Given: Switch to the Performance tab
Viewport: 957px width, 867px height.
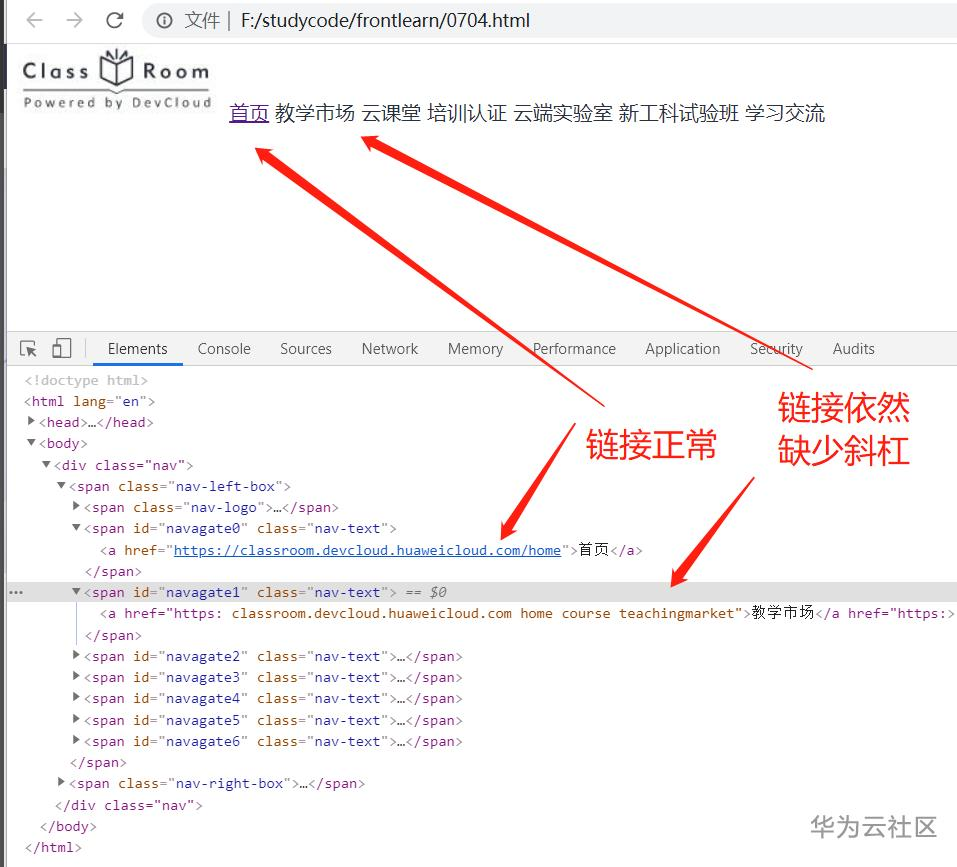Looking at the screenshot, I should point(574,349).
